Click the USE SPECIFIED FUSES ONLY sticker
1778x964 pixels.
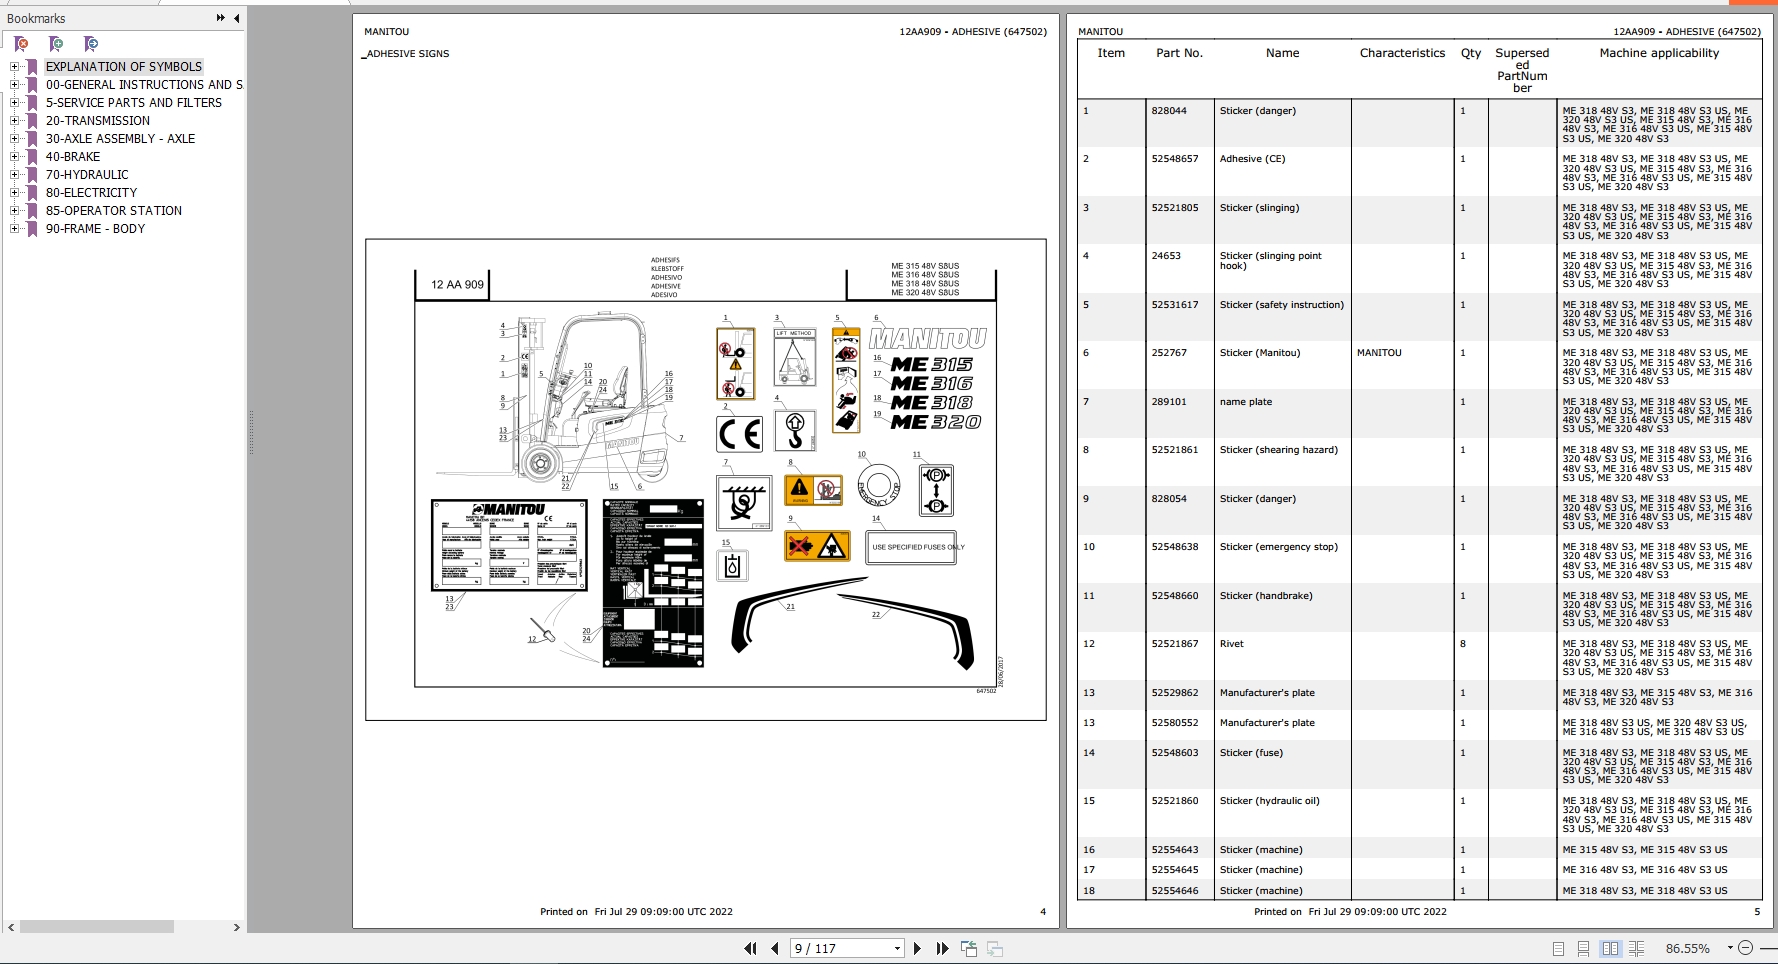[912, 547]
